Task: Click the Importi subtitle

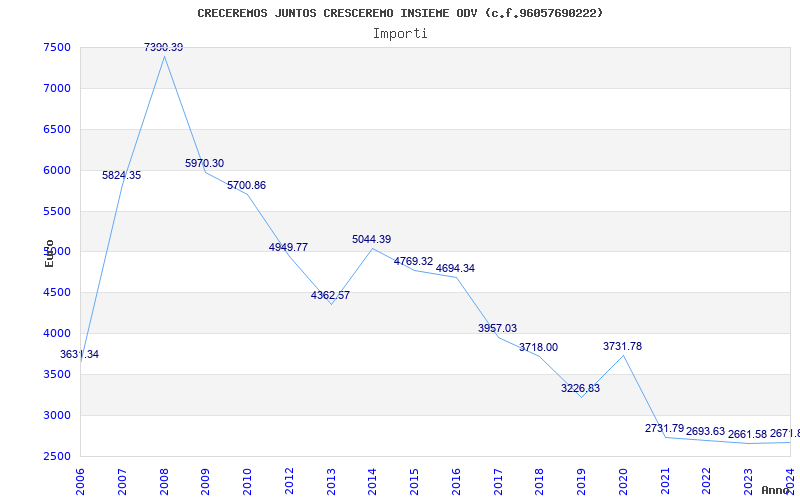Action: [400, 34]
